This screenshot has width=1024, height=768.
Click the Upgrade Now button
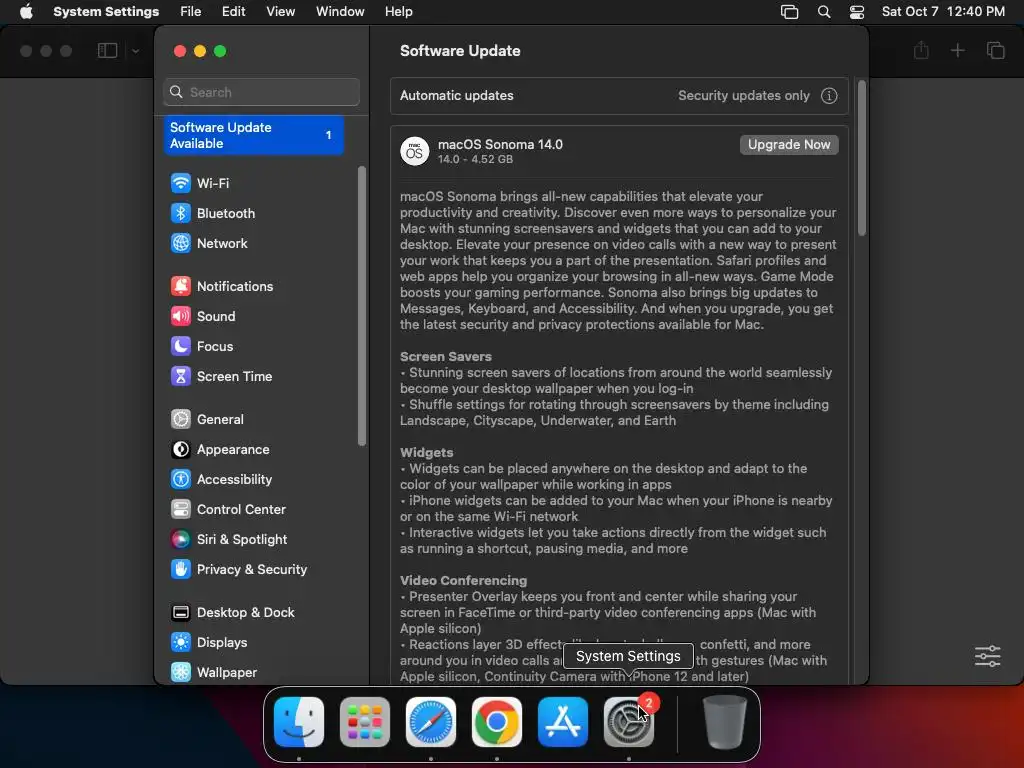(x=789, y=144)
